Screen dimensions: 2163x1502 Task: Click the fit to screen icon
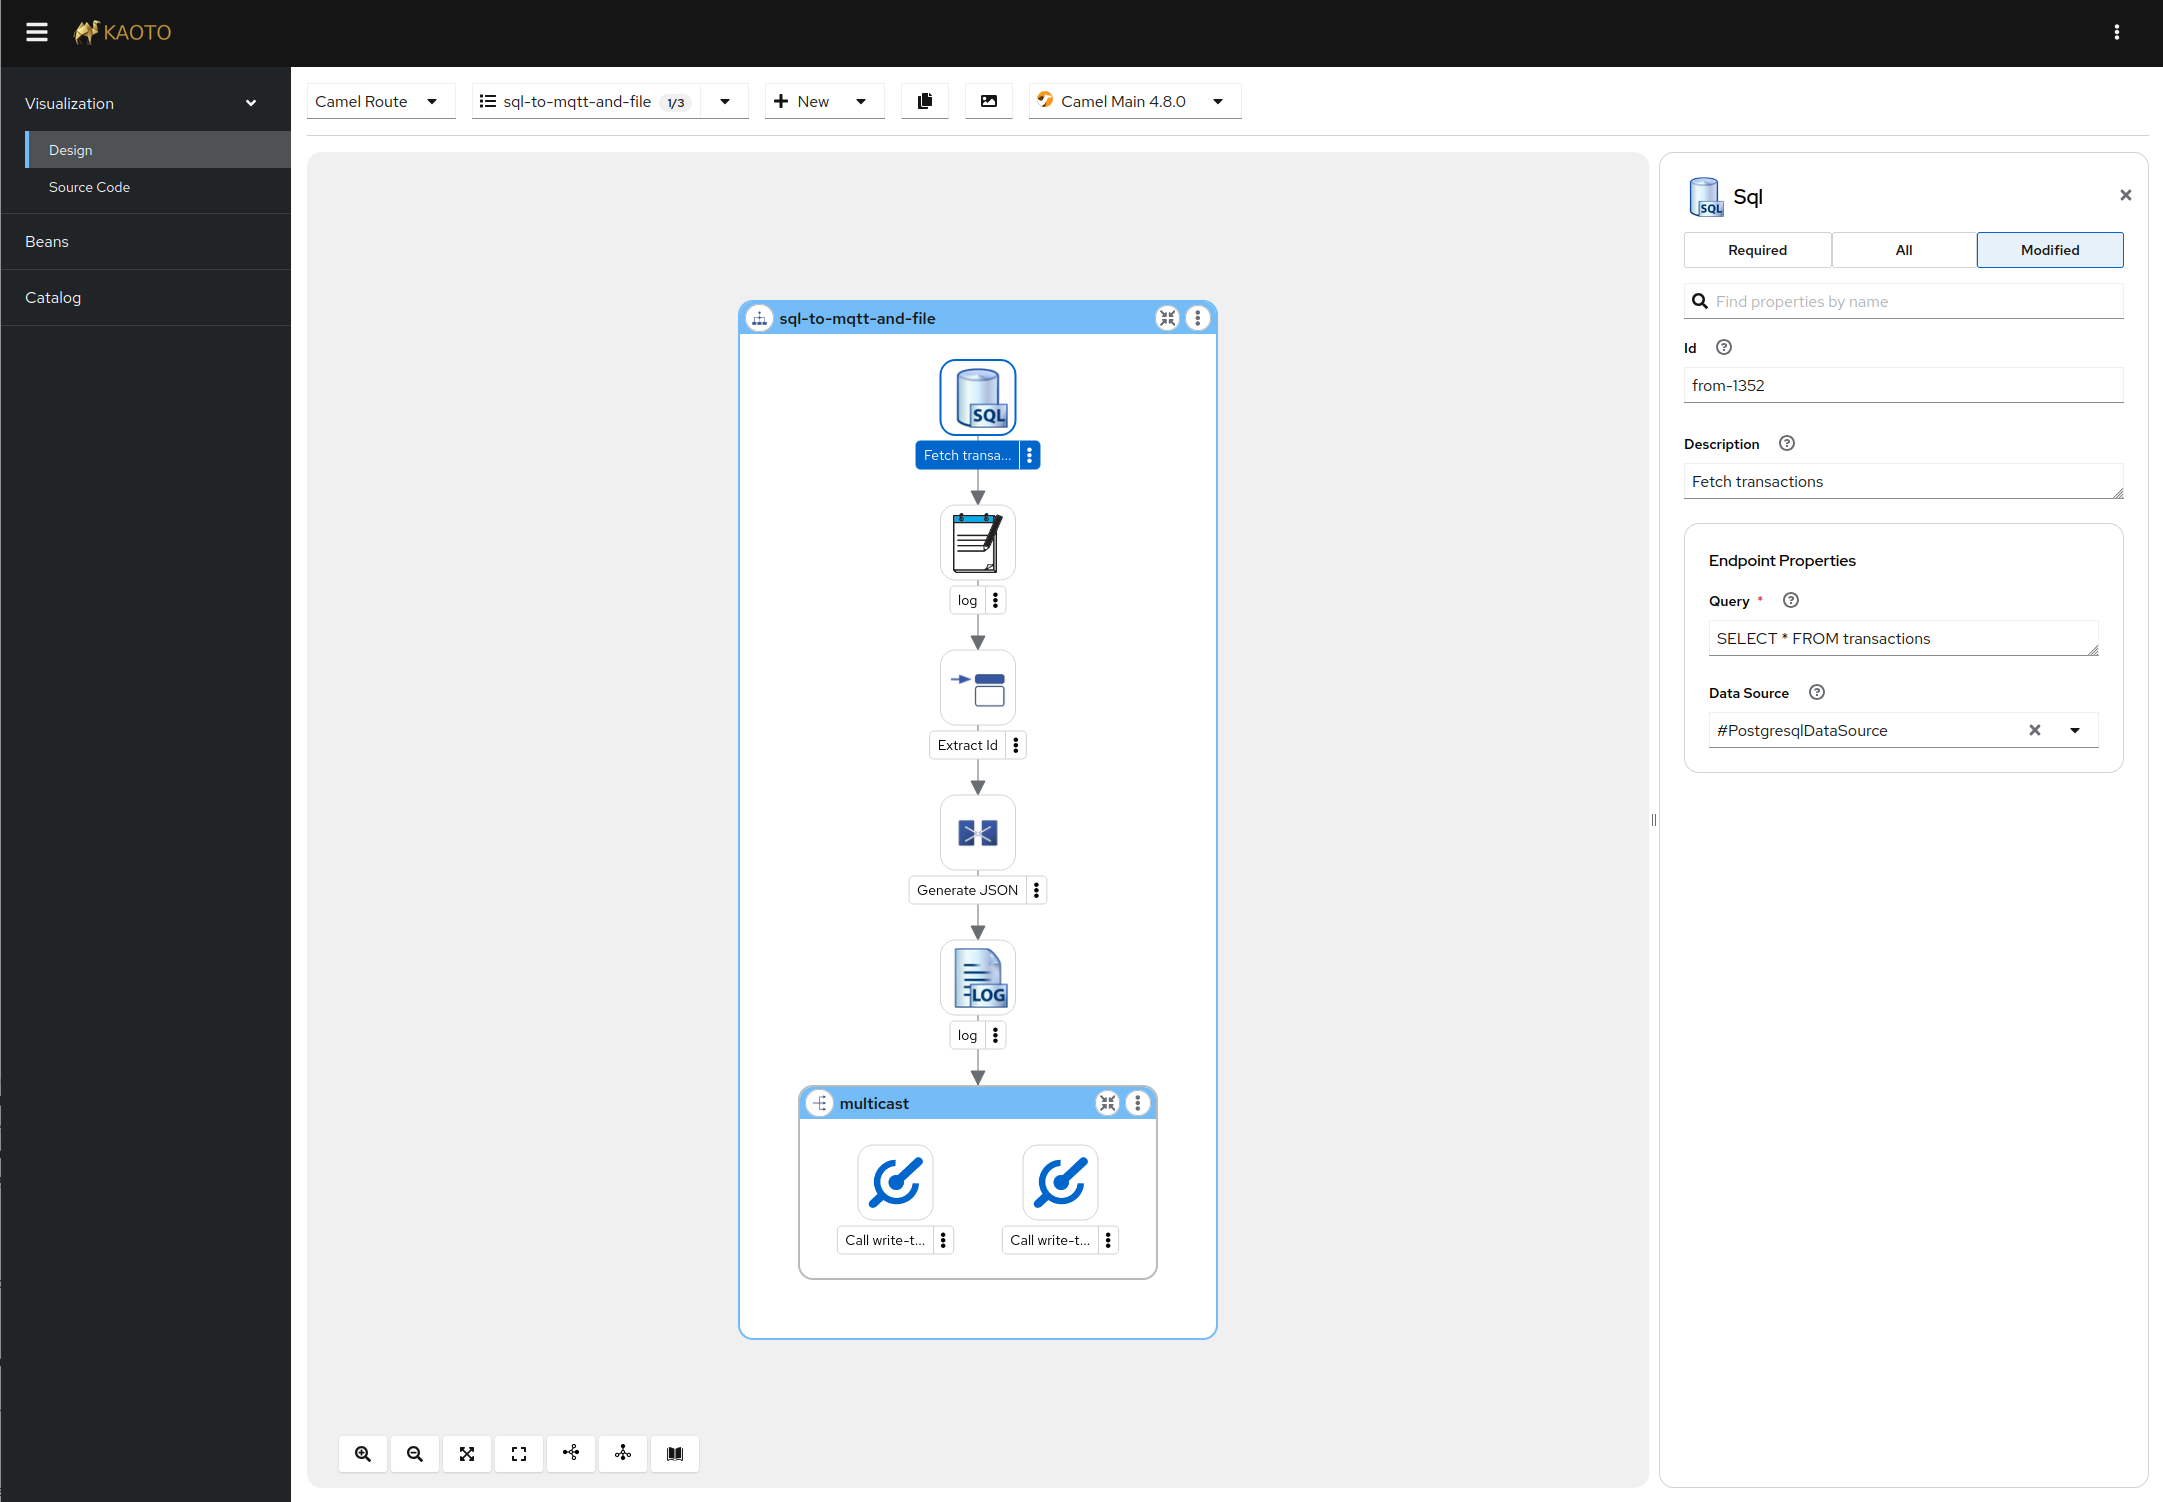pos(467,1453)
